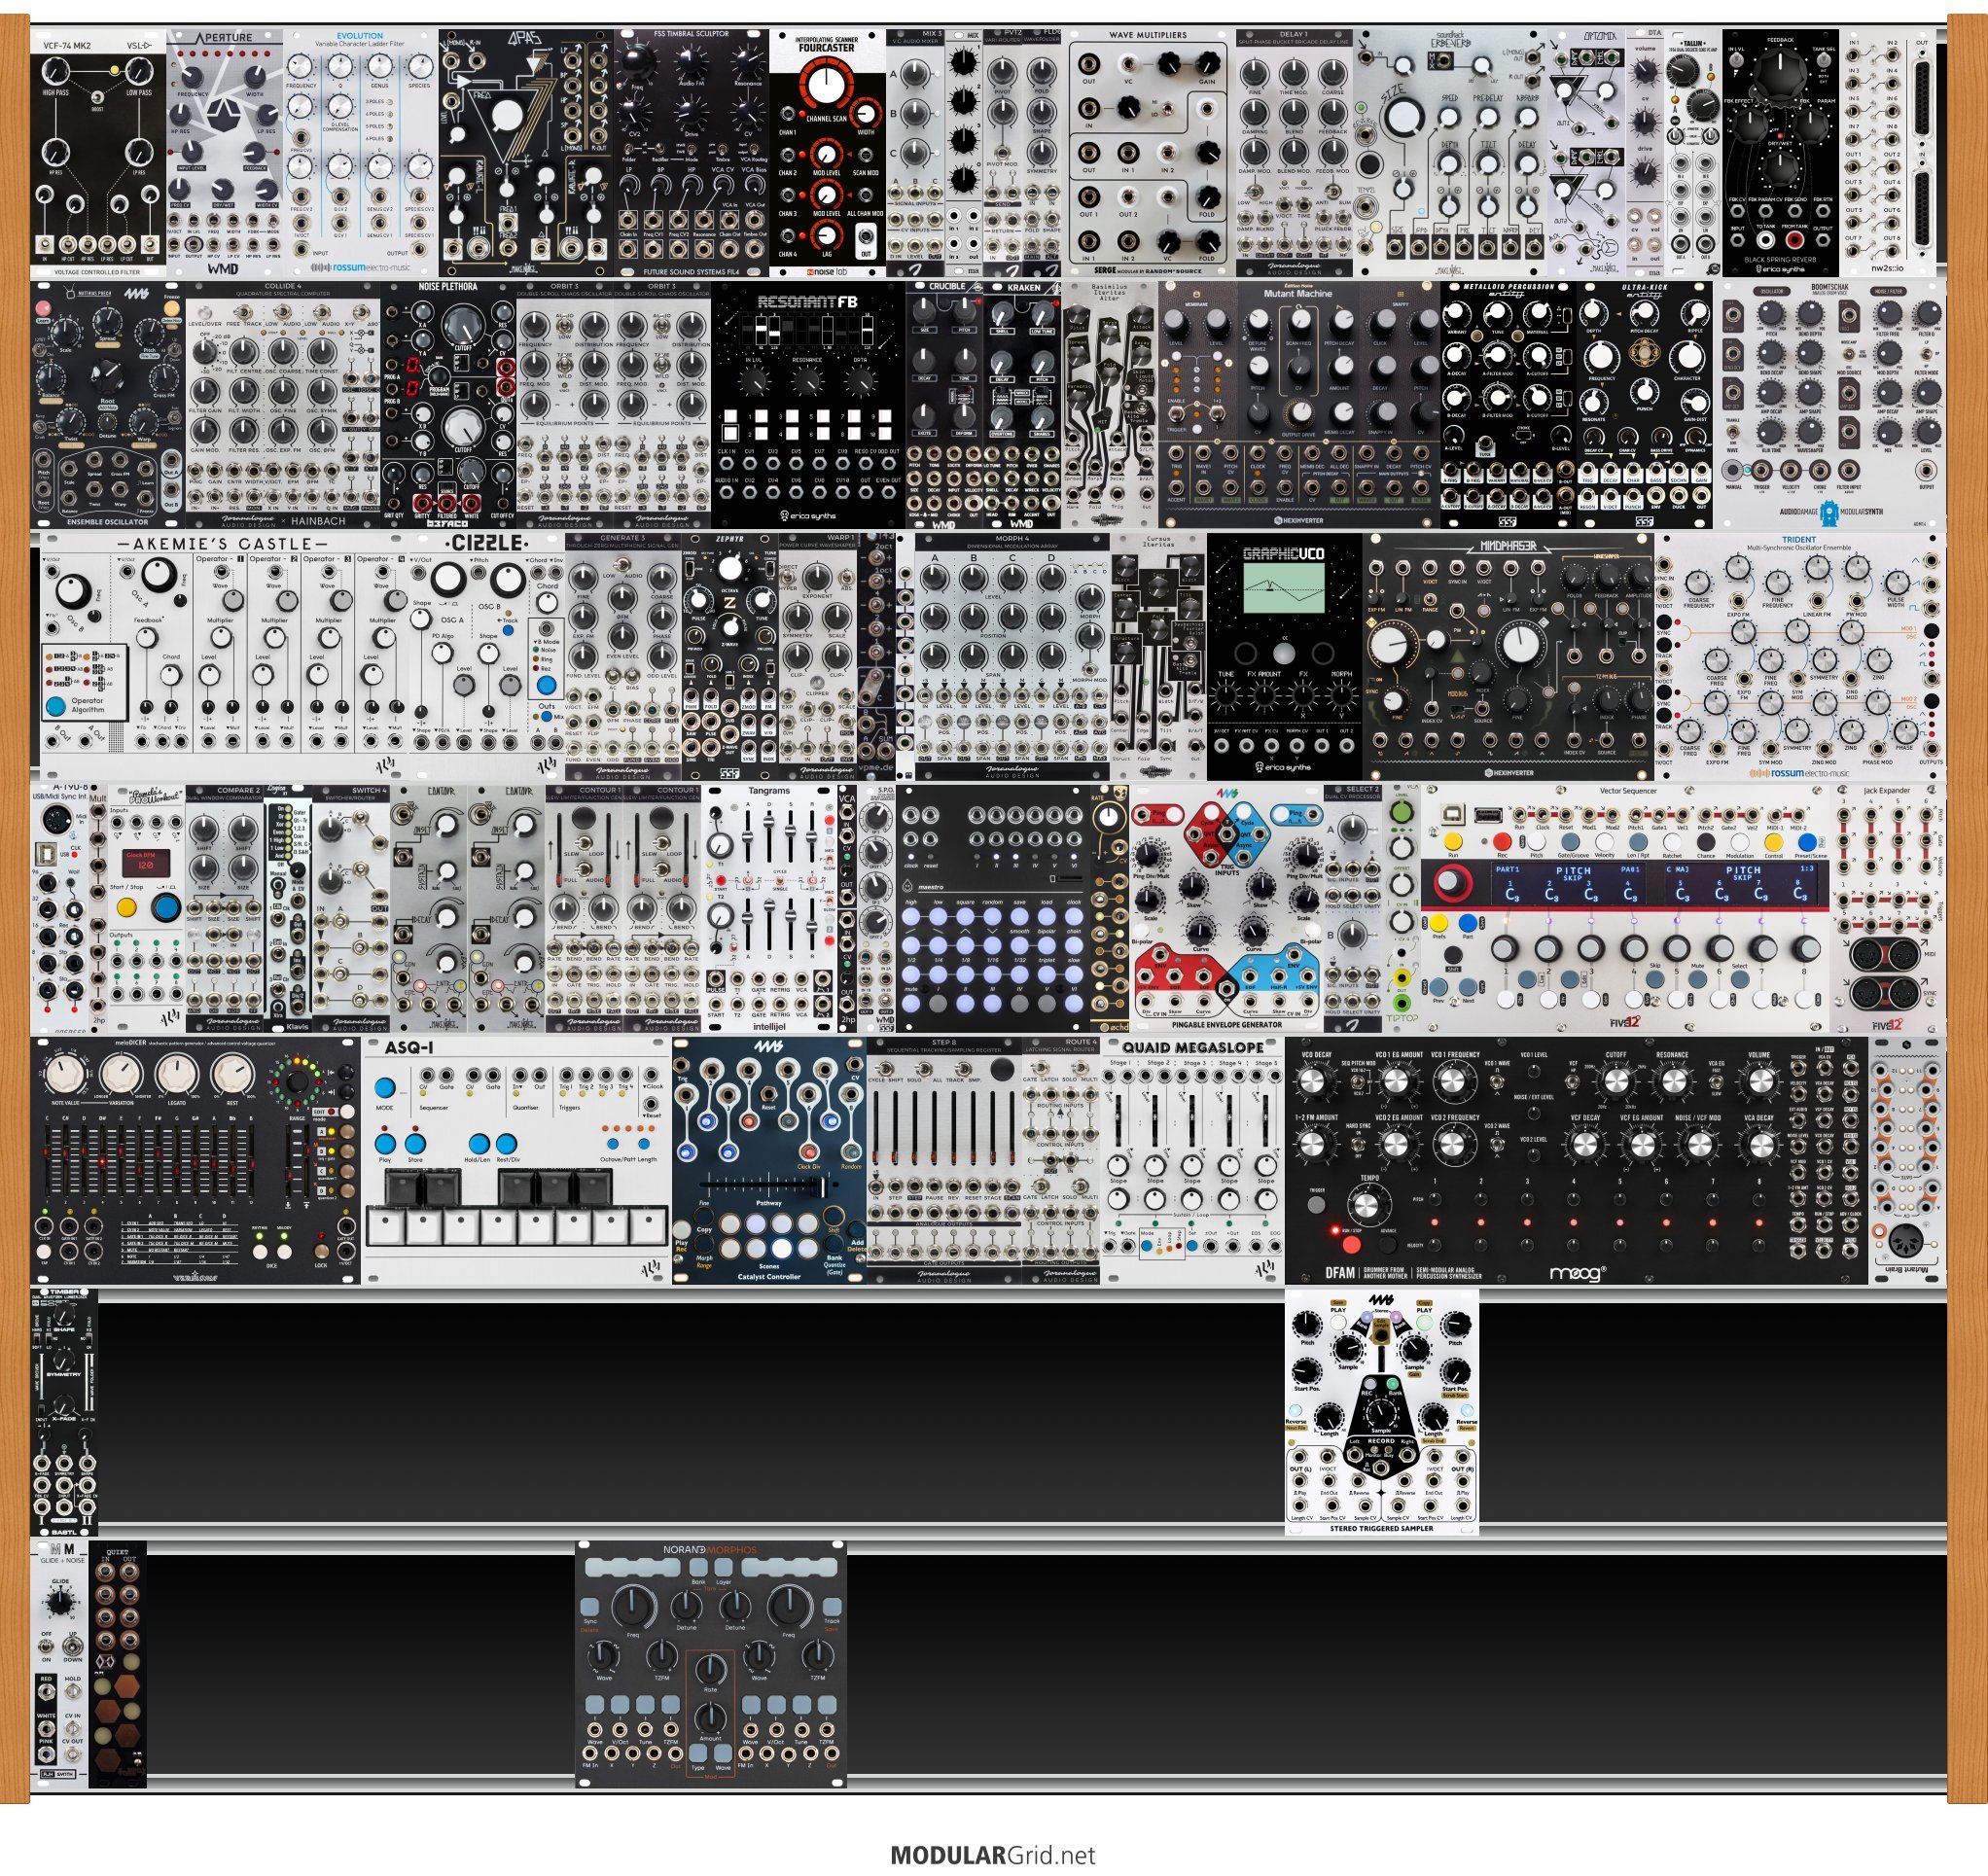Select the Maestro module
This screenshot has height=1876, width=1988.
pos(992,907)
